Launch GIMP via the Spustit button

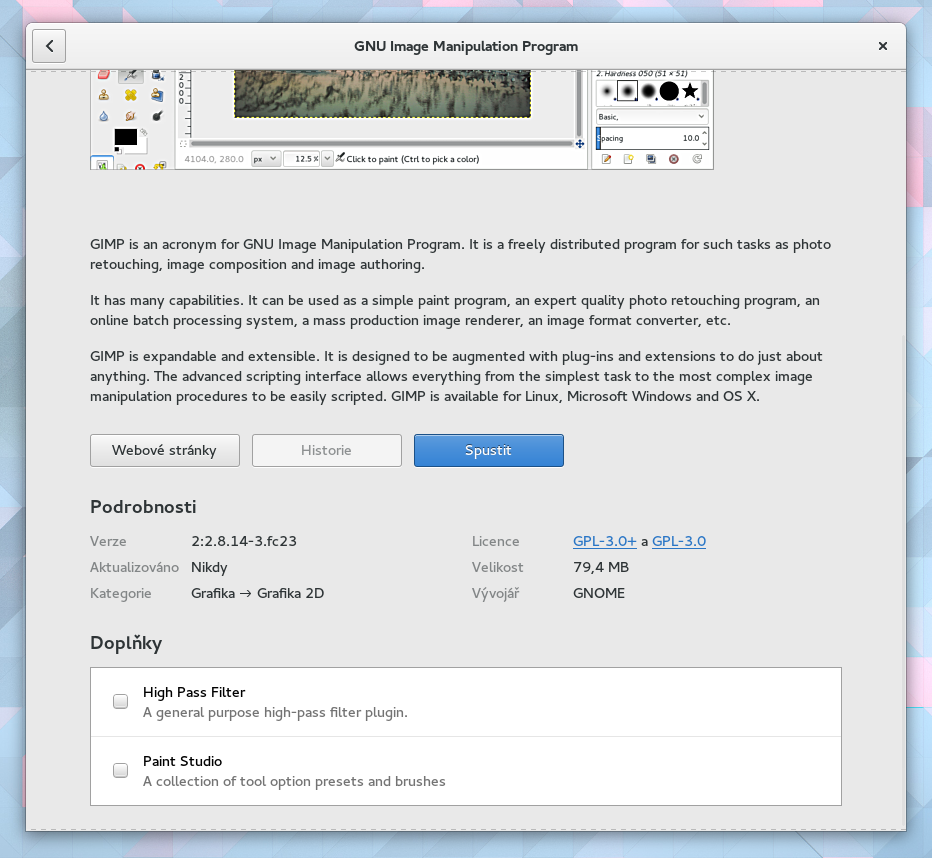click(x=488, y=450)
